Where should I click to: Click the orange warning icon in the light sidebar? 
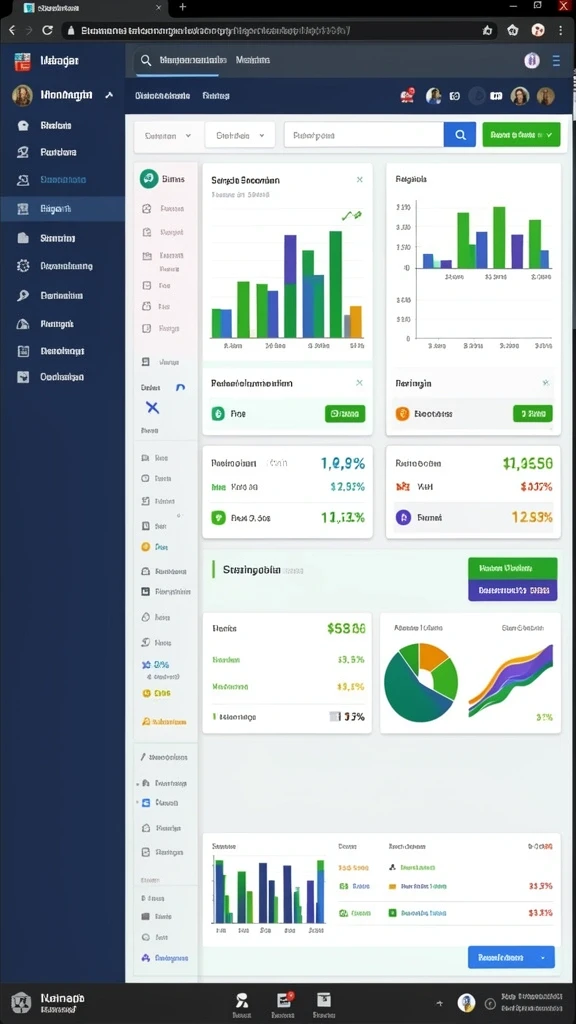pos(146,722)
